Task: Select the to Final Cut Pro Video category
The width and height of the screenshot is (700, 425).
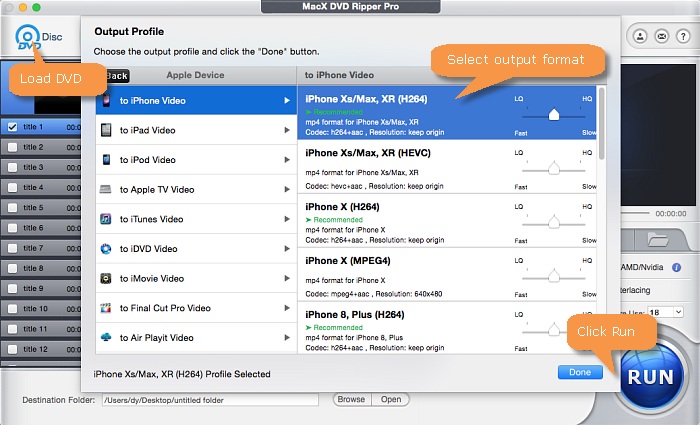Action: 196,308
